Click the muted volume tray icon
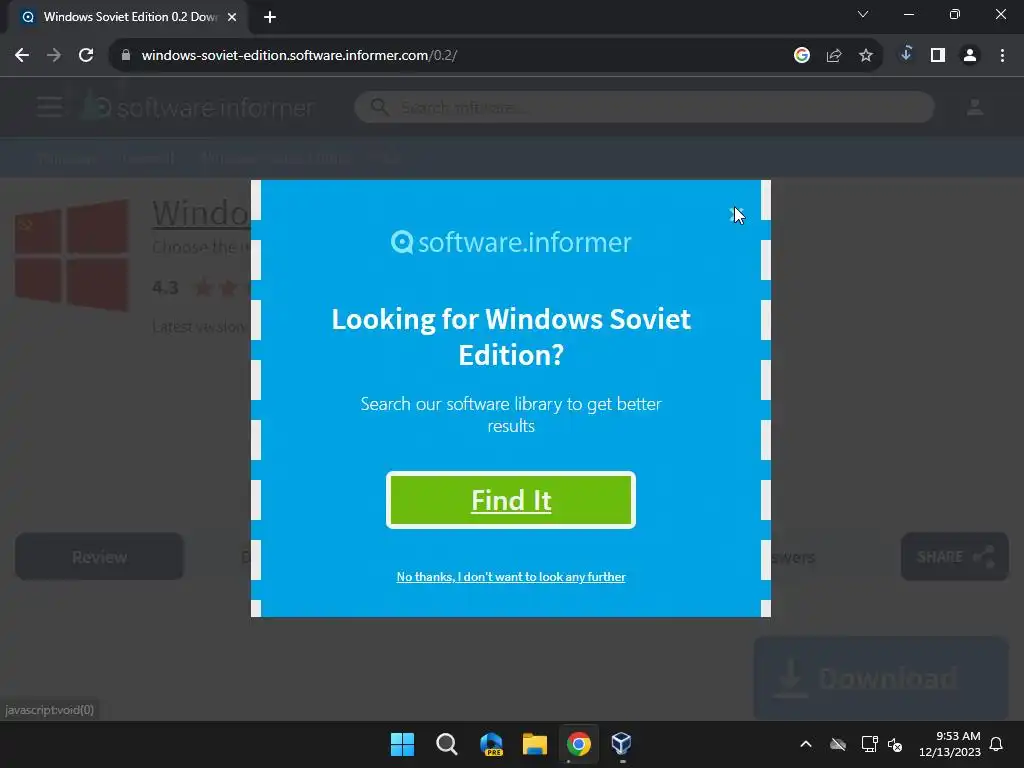The image size is (1024, 768). pos(895,744)
